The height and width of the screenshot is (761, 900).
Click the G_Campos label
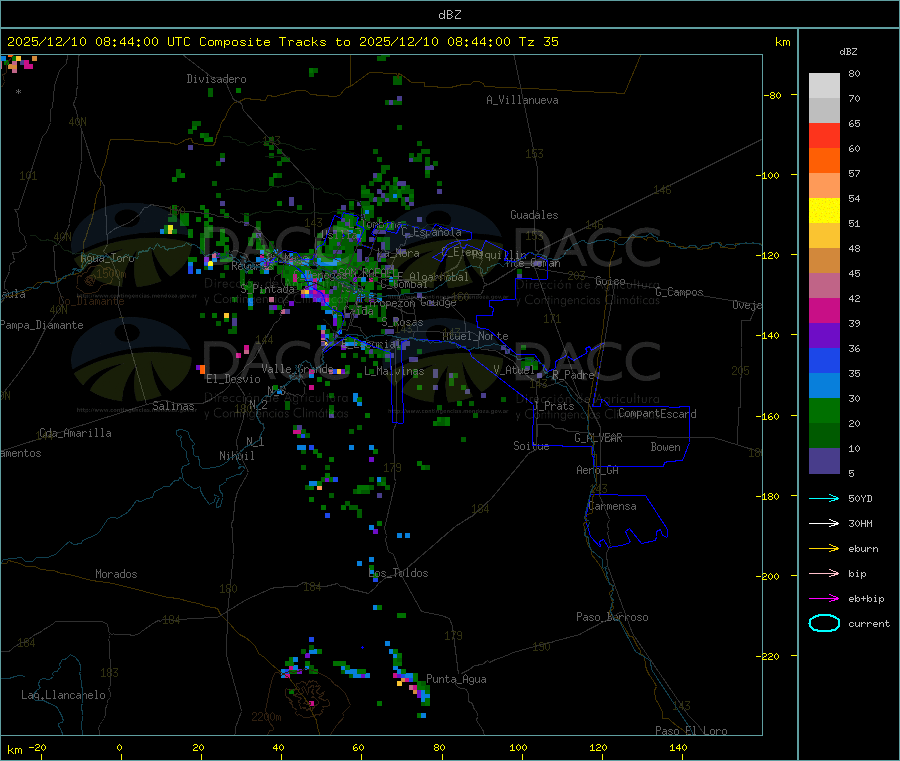coord(680,292)
